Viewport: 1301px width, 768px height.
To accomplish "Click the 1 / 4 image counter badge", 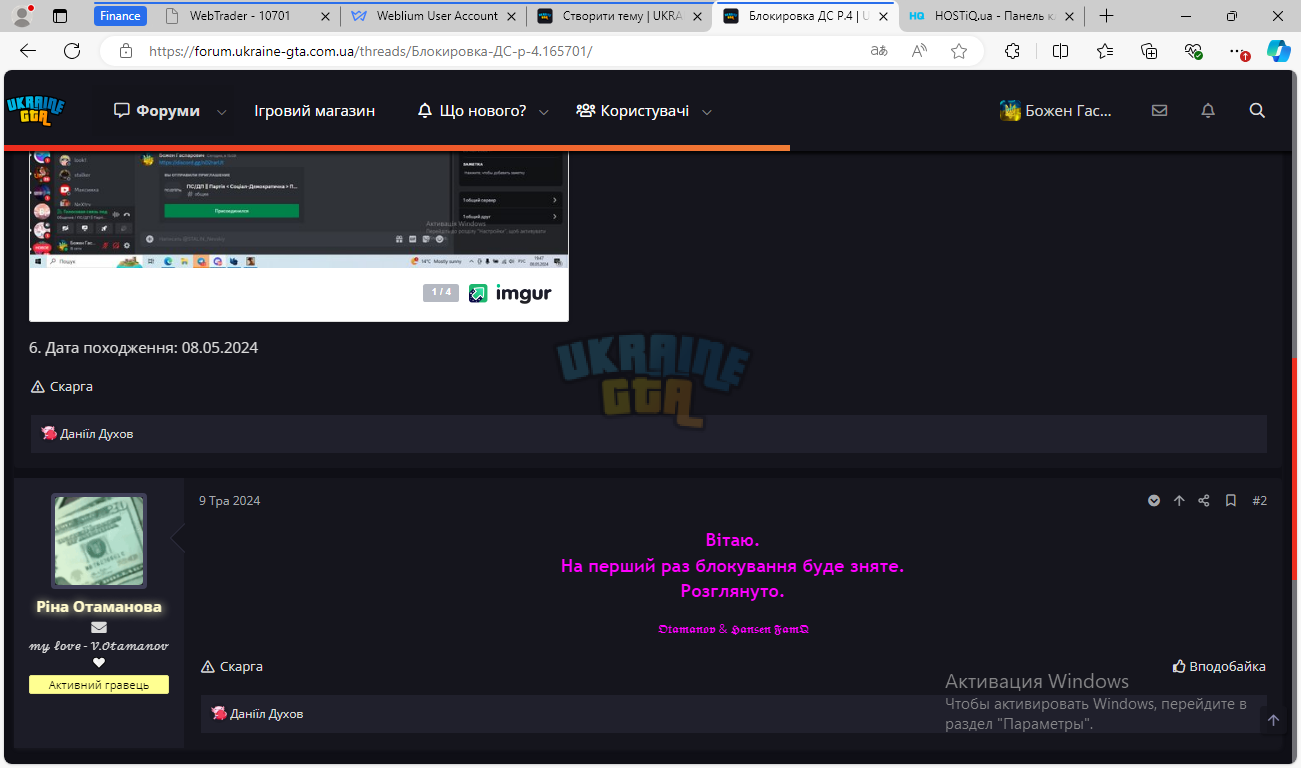I will [x=441, y=293].
